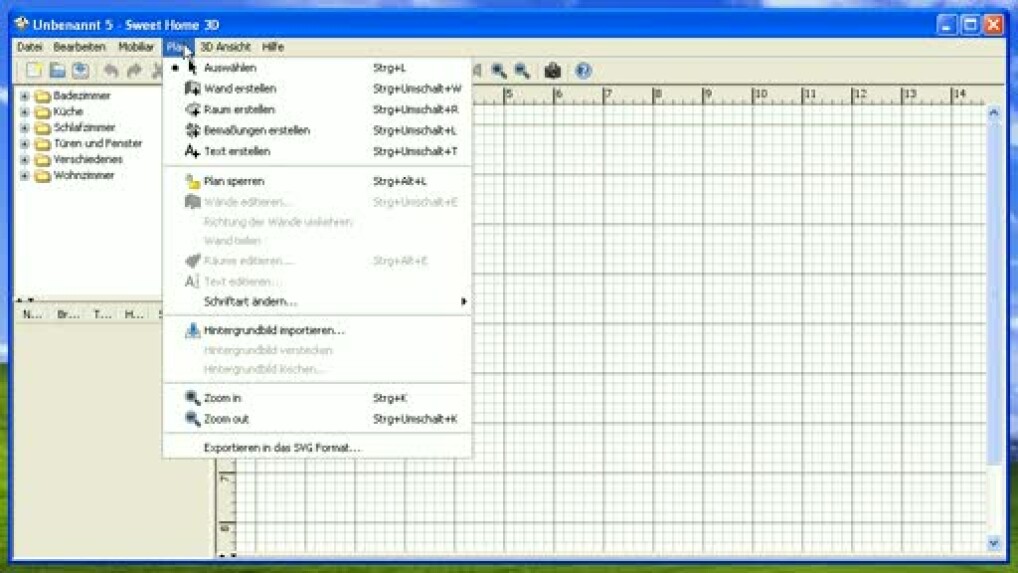Open help with the blue question mark icon
The image size is (1018, 573).
583,71
